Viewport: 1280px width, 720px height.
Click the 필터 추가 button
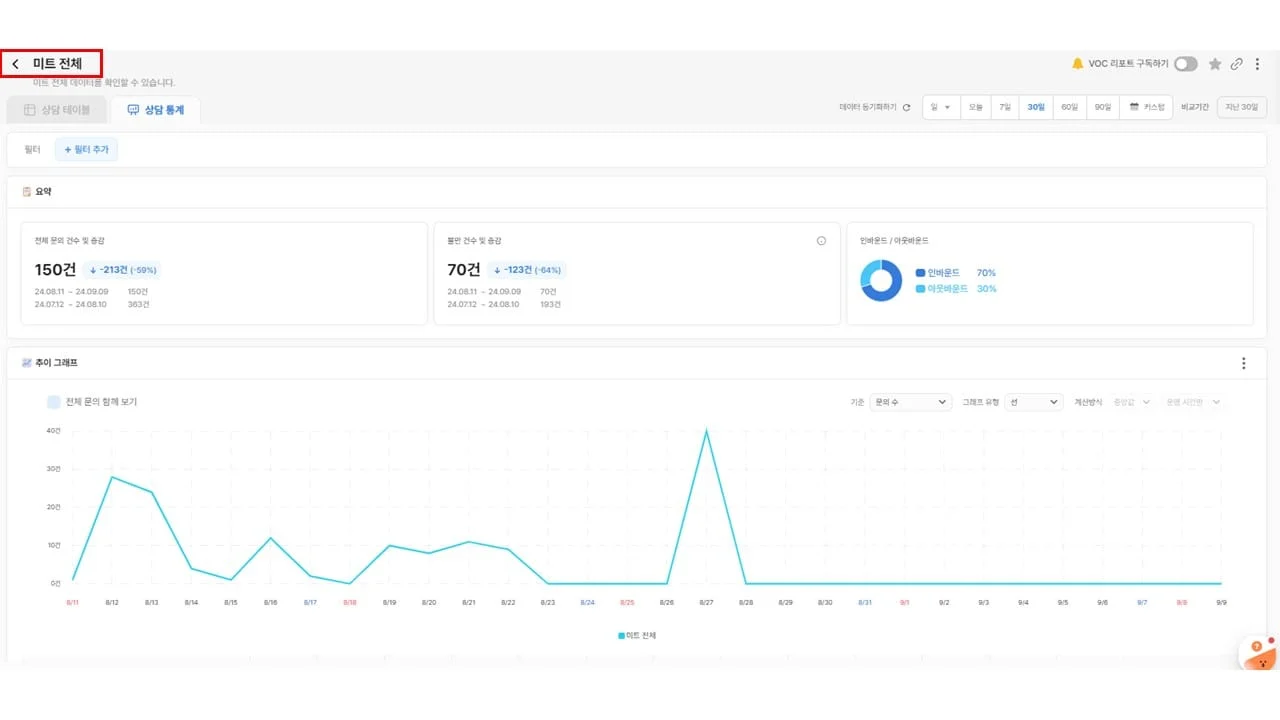[87, 150]
